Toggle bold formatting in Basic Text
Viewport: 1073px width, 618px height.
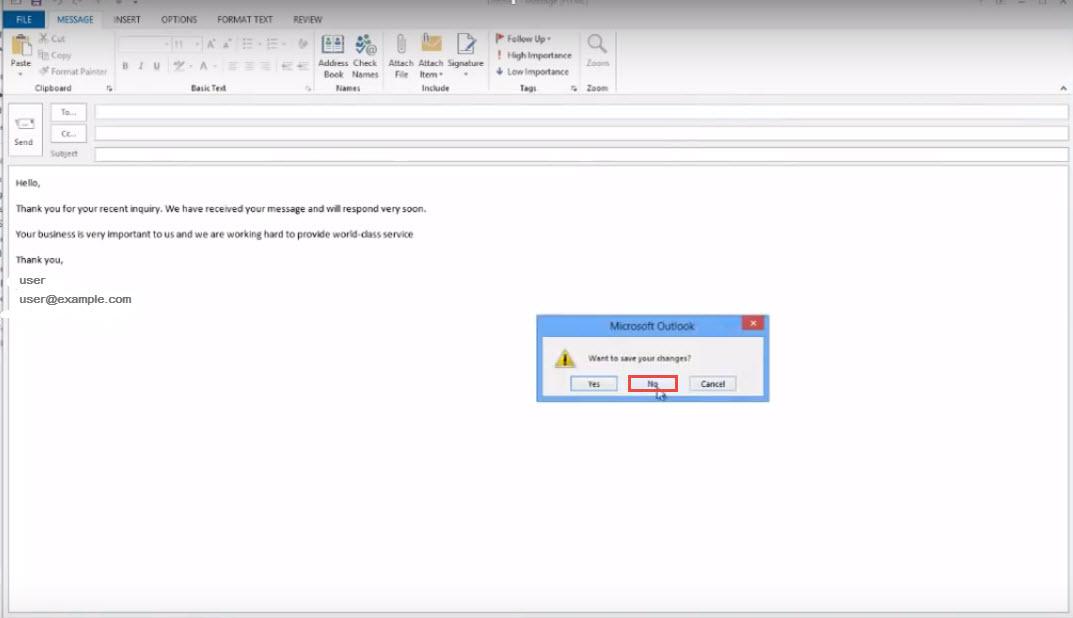point(125,66)
